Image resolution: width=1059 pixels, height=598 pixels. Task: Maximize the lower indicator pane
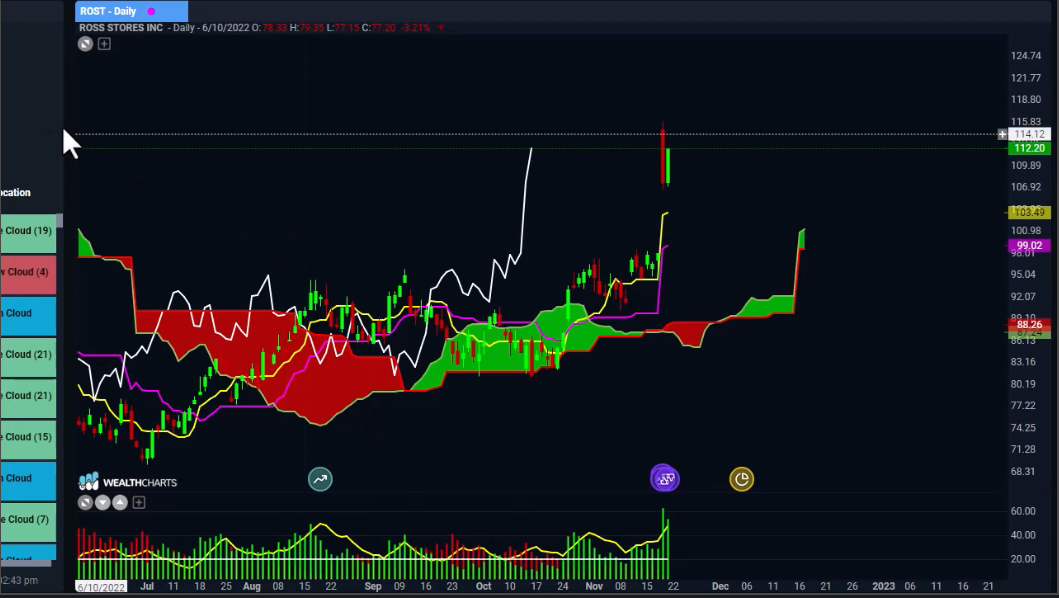85,503
